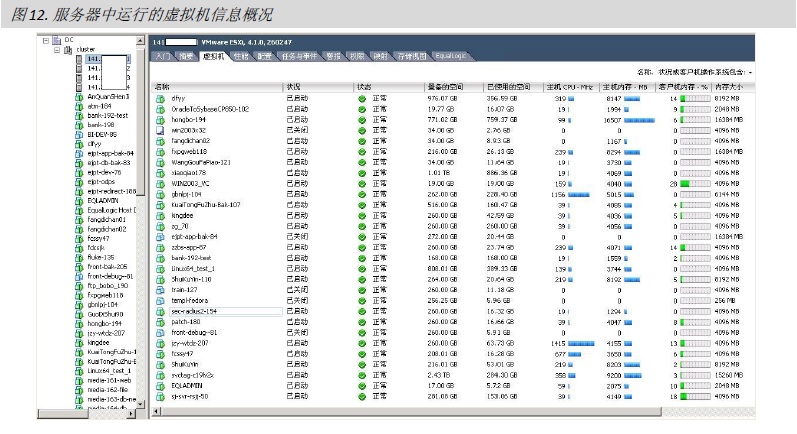Click green status check in EQLADMIN table row
797x434 pixels.
click(362, 386)
